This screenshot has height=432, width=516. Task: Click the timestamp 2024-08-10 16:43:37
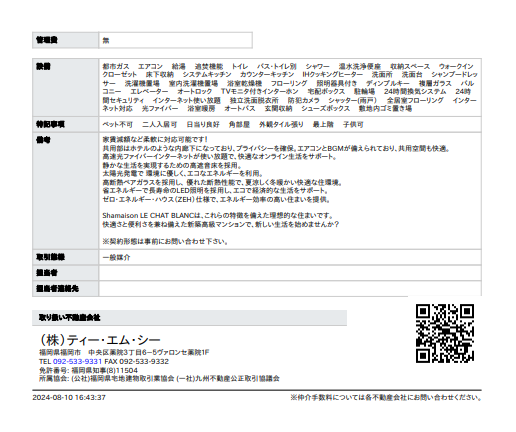(69, 397)
